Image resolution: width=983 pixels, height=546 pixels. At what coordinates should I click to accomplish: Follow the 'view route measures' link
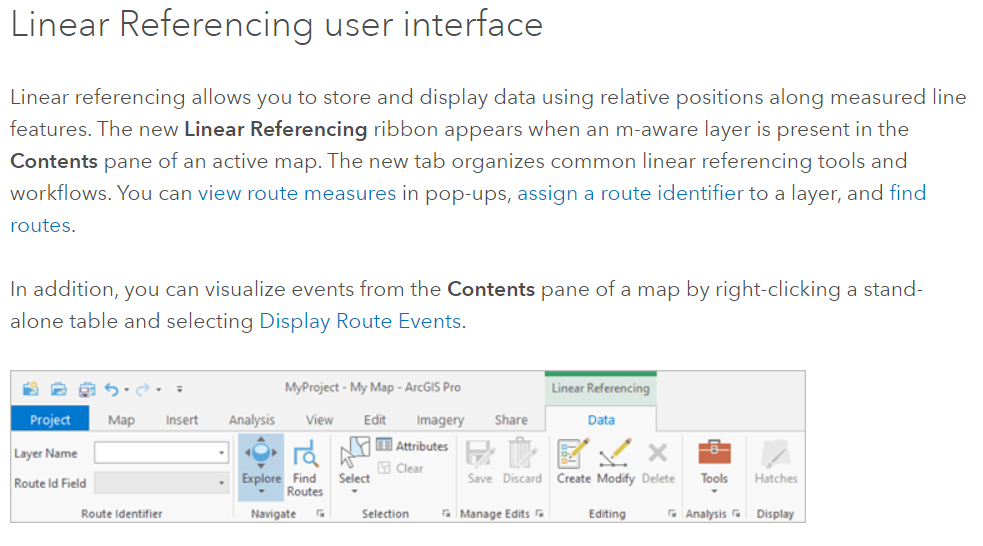pyautogui.click(x=297, y=193)
